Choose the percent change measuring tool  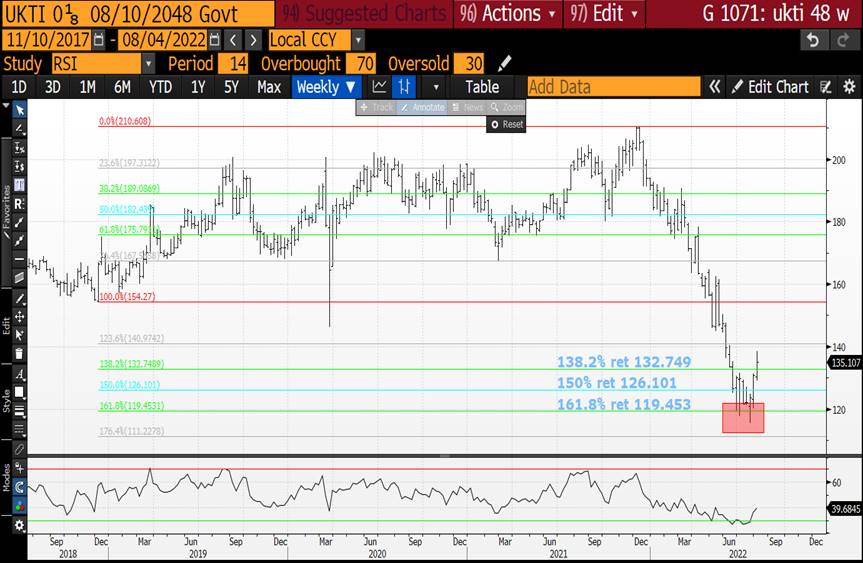point(19,147)
